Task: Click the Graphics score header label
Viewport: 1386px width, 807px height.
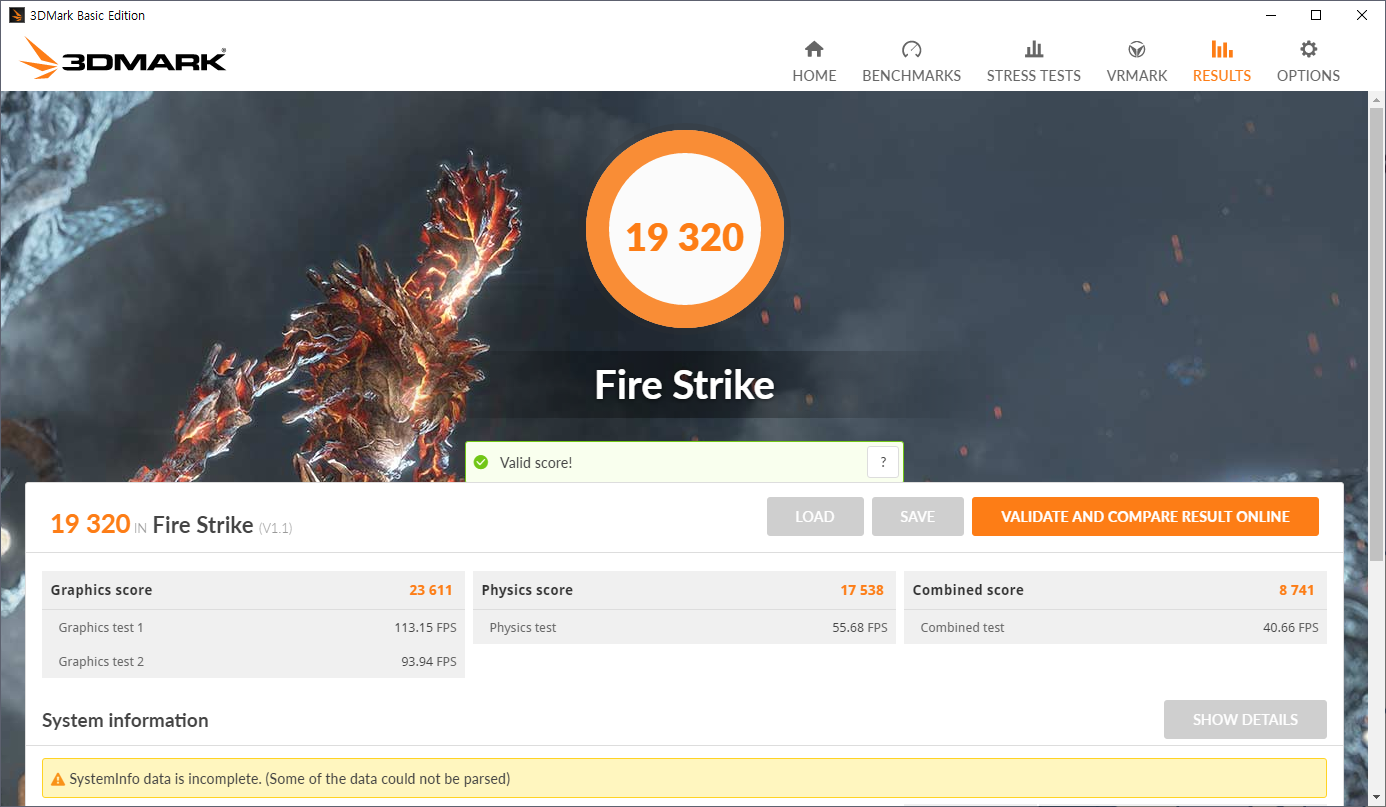Action: [101, 590]
